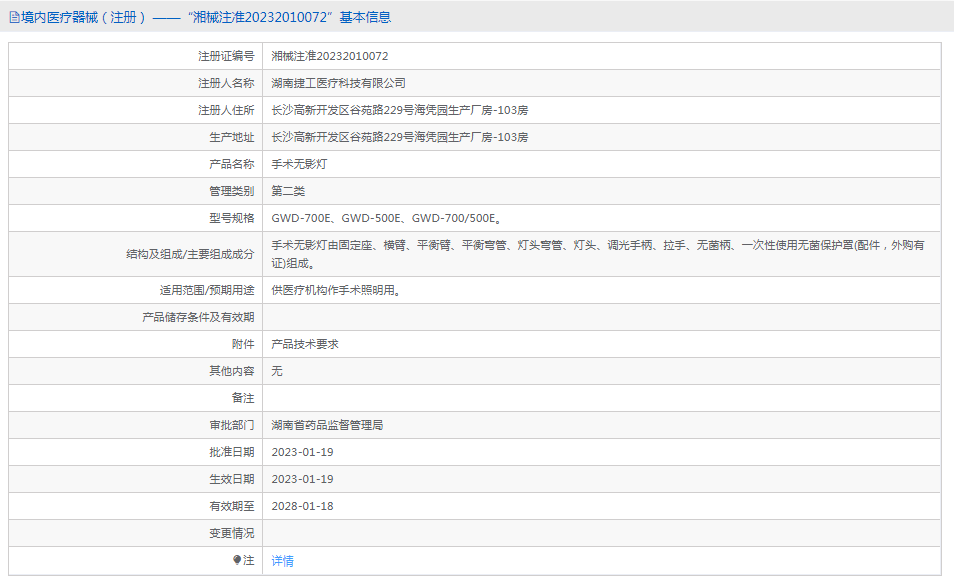Select approving department 湖南省药品监督管理局

(x=327, y=425)
